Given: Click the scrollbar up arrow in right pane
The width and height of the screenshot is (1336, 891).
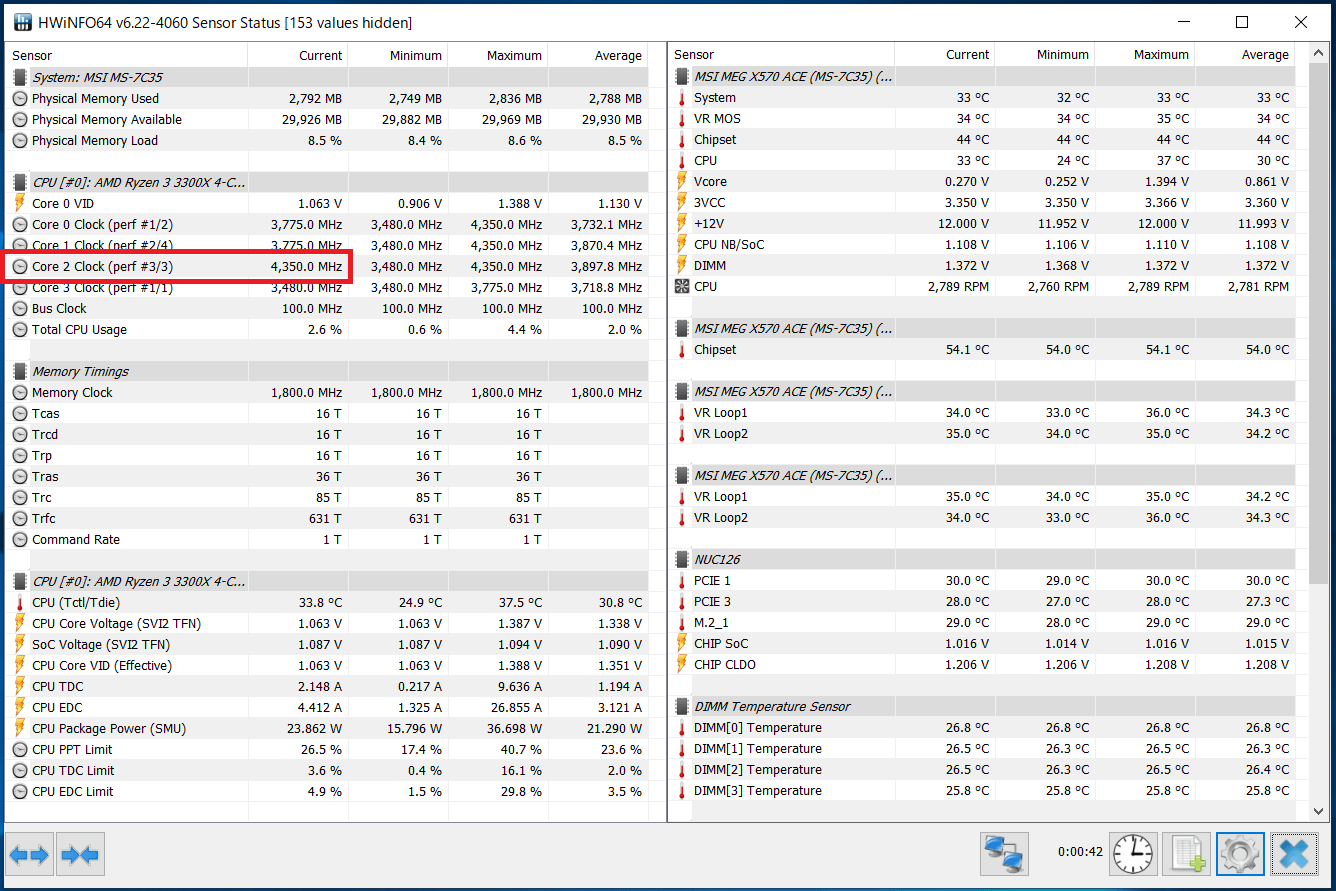Looking at the screenshot, I should 1319,52.
